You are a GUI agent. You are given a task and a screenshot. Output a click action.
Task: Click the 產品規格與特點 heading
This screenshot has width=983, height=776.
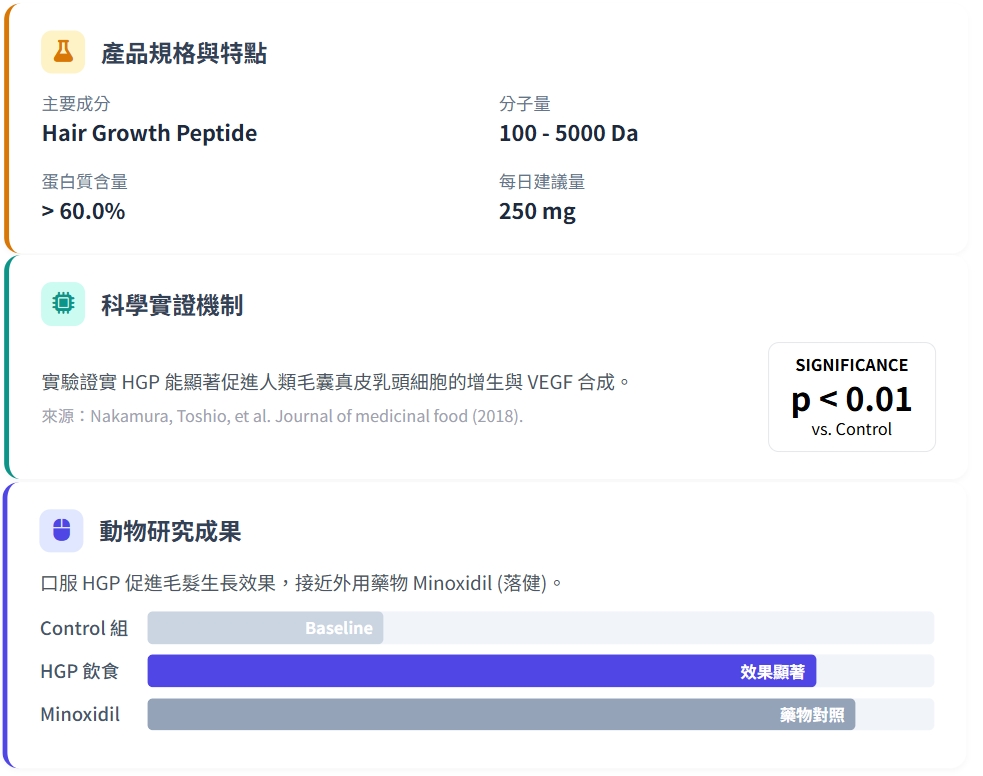[x=184, y=53]
